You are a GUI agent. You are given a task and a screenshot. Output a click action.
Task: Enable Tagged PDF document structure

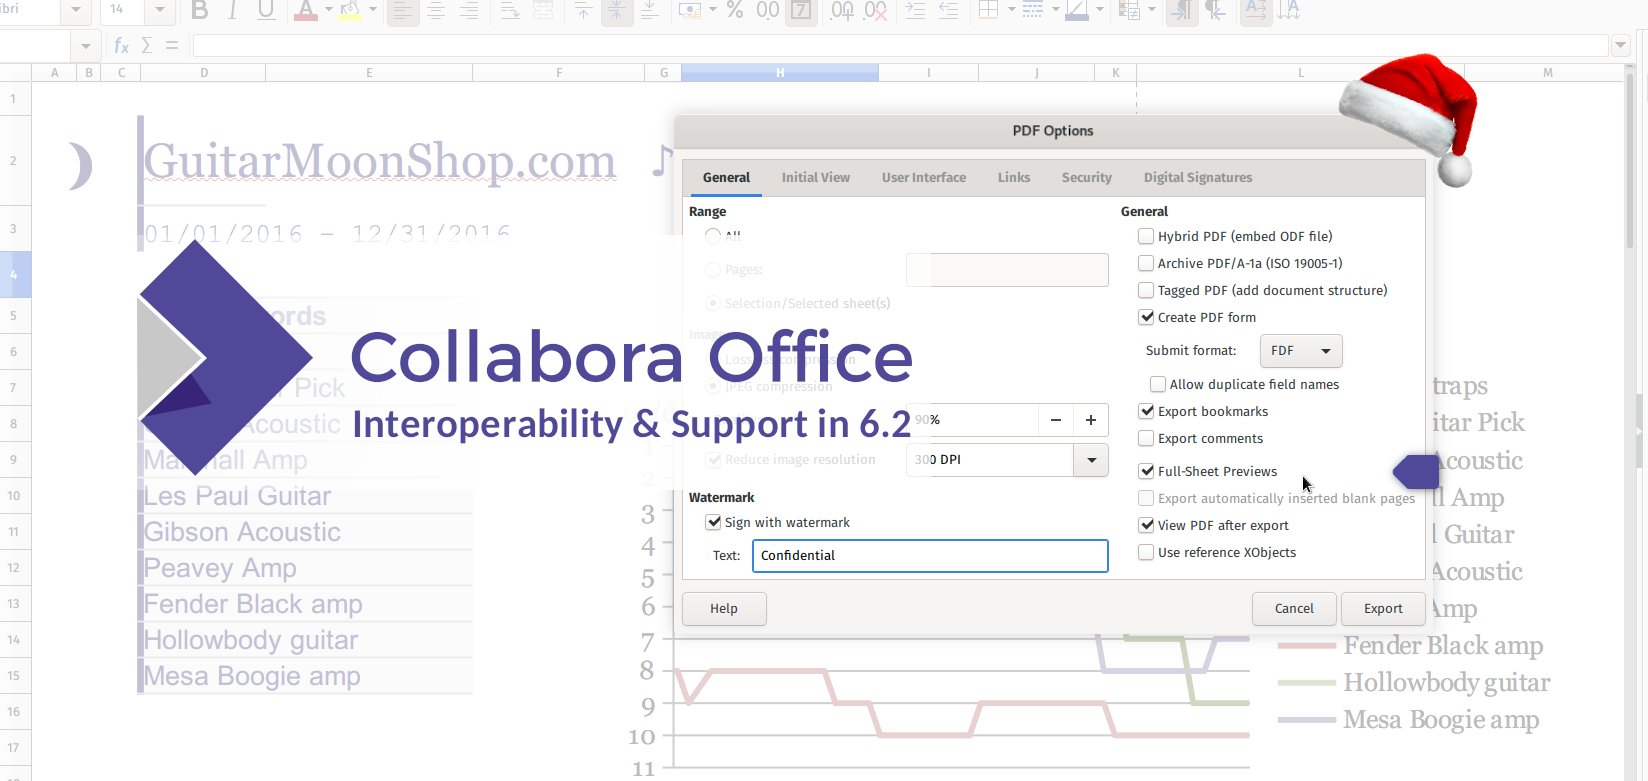pyautogui.click(x=1146, y=290)
